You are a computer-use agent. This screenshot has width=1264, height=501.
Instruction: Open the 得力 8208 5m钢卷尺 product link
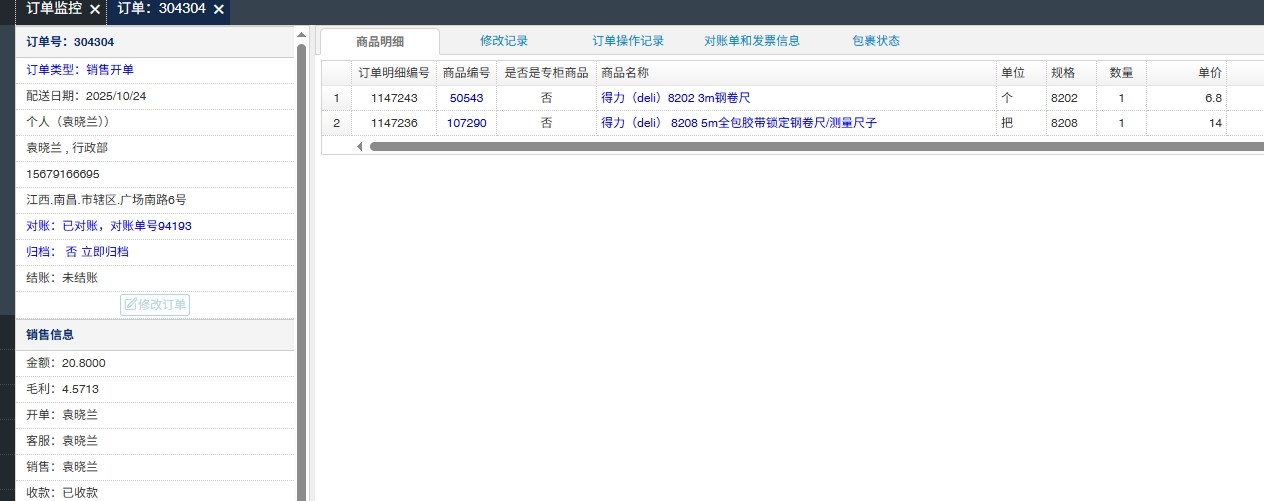click(x=739, y=123)
